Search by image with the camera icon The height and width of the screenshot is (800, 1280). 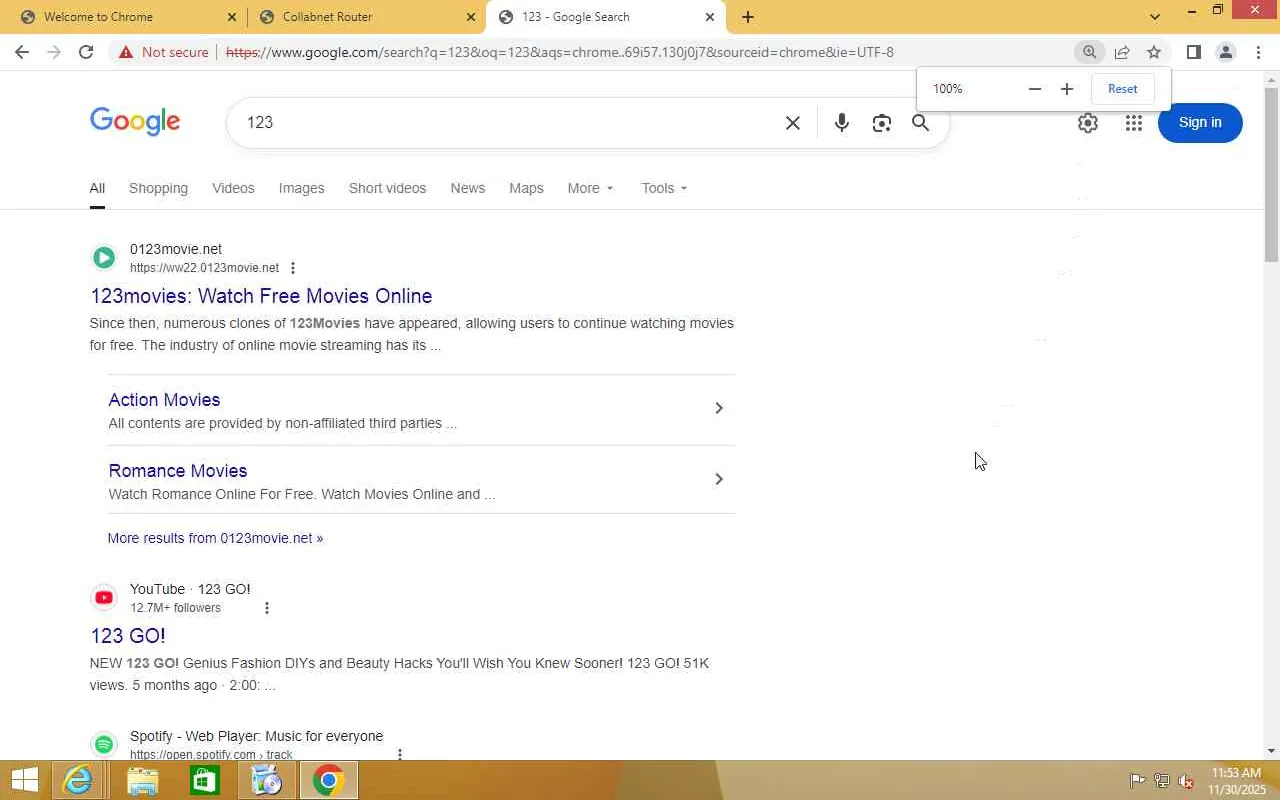point(881,123)
